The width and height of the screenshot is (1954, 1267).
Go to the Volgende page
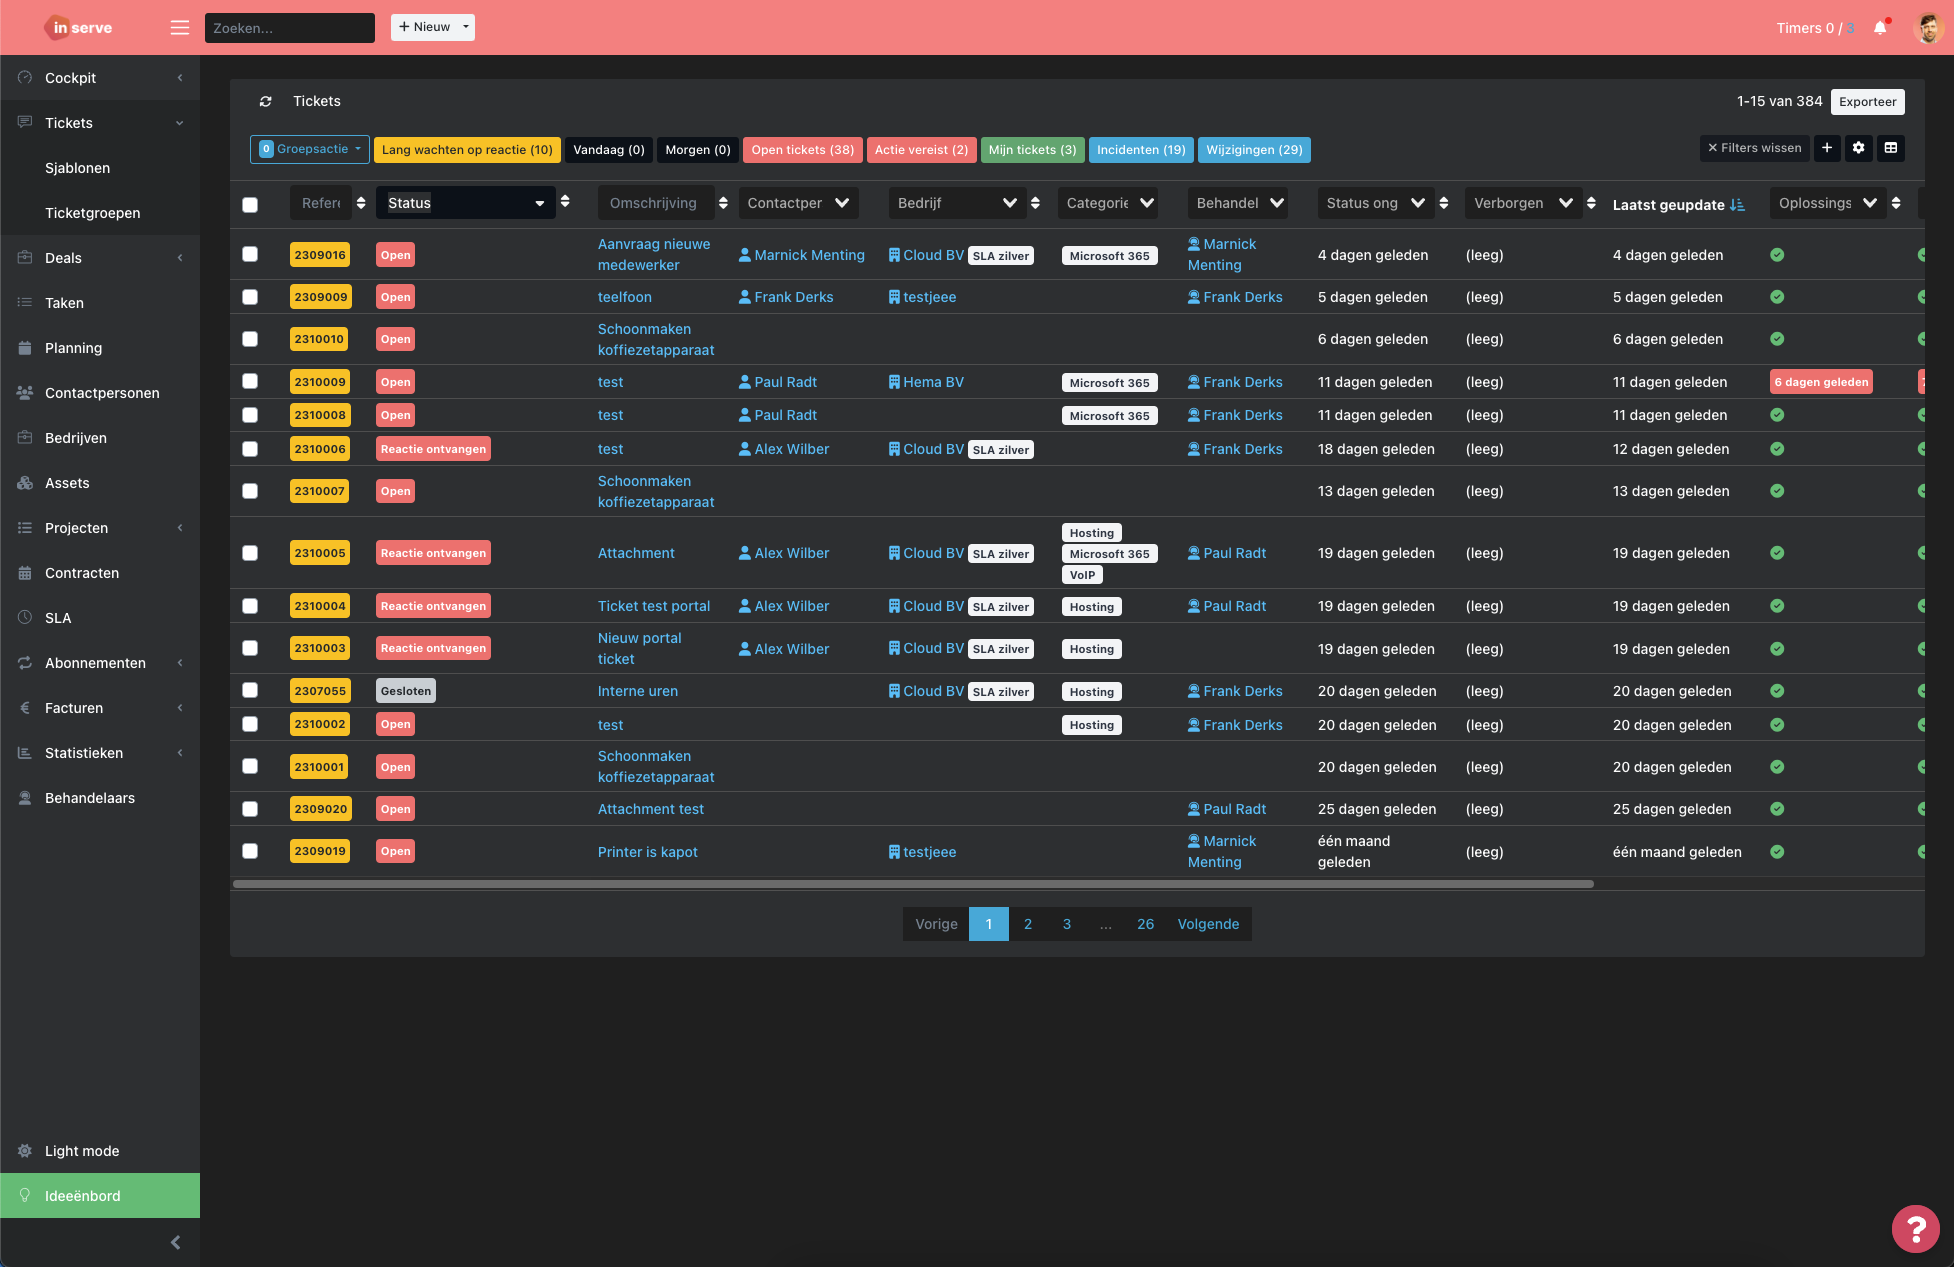pos(1208,924)
